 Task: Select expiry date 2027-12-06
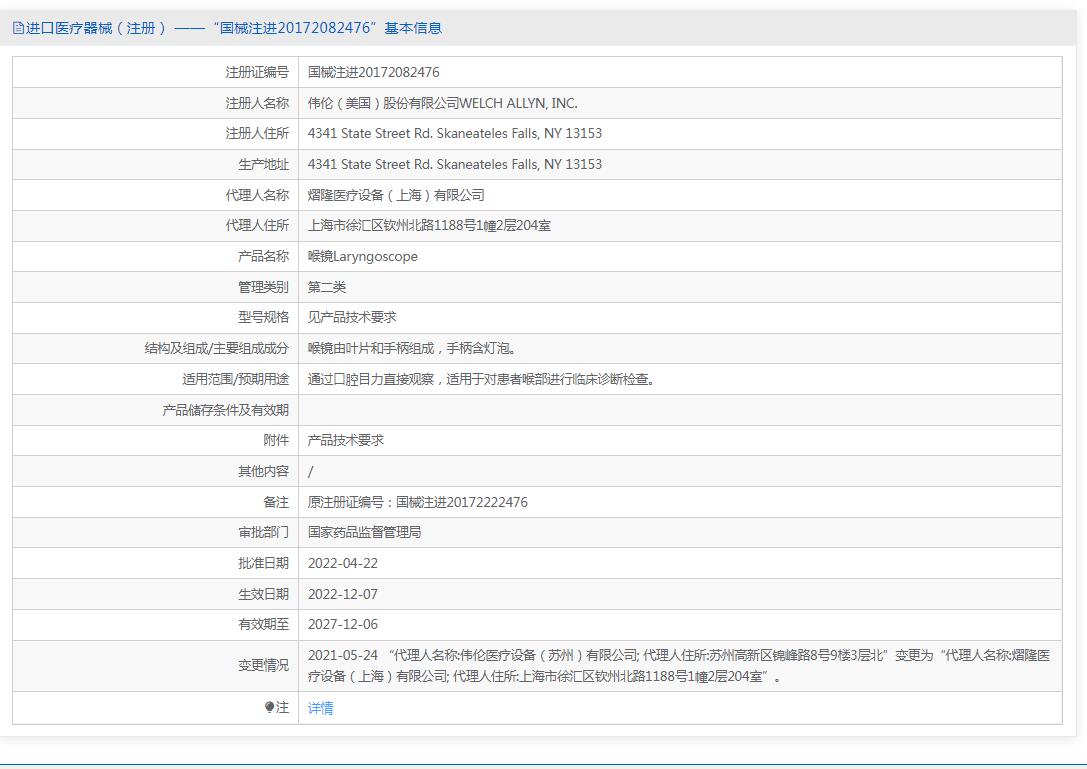point(343,624)
